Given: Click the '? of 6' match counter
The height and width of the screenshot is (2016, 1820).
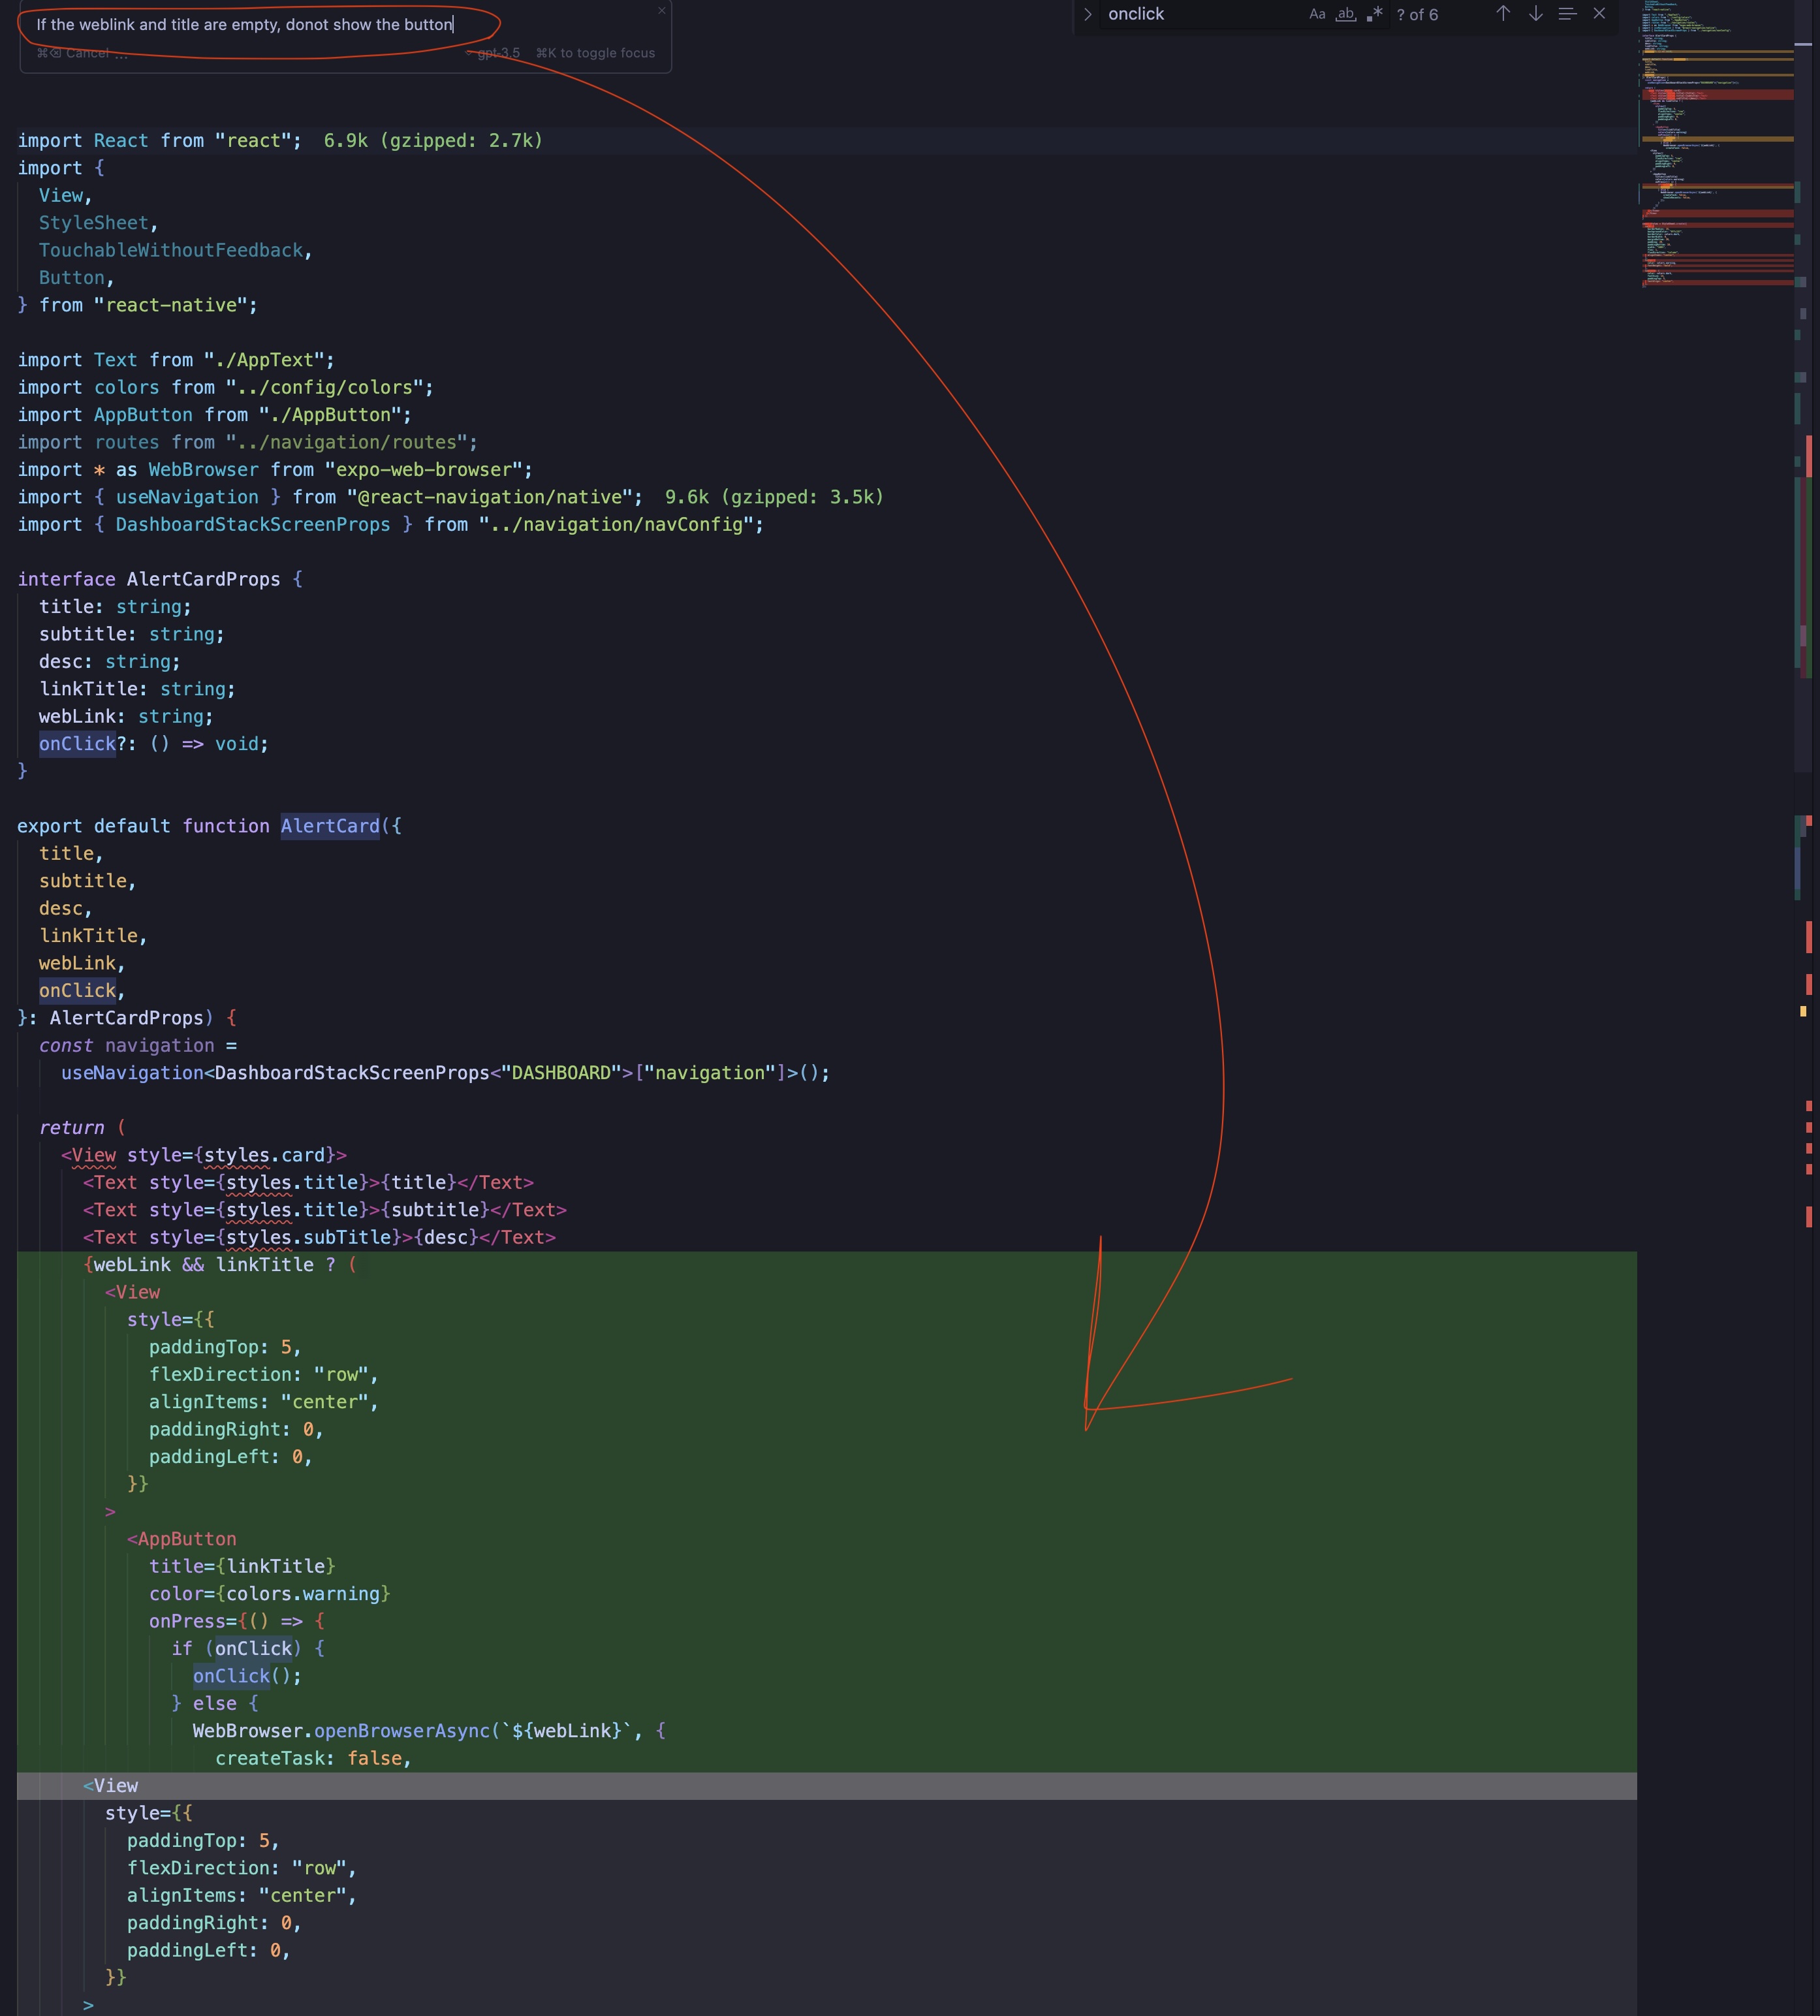Looking at the screenshot, I should [x=1417, y=14].
